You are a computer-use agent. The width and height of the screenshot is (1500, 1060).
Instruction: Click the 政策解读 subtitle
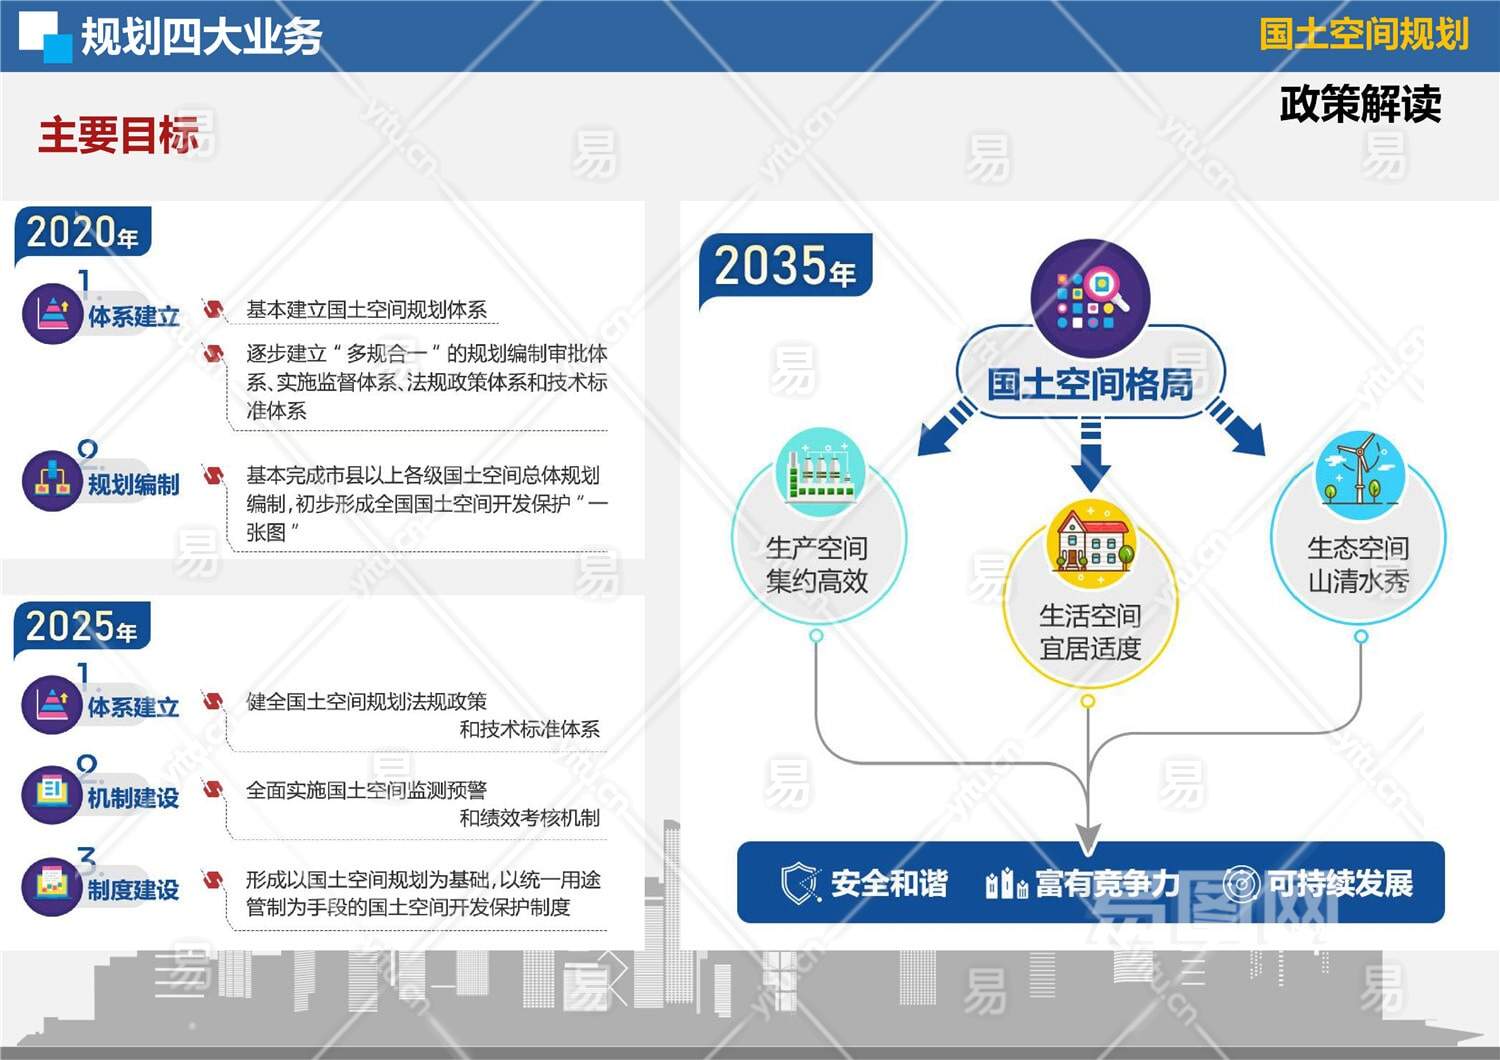(x=1360, y=104)
